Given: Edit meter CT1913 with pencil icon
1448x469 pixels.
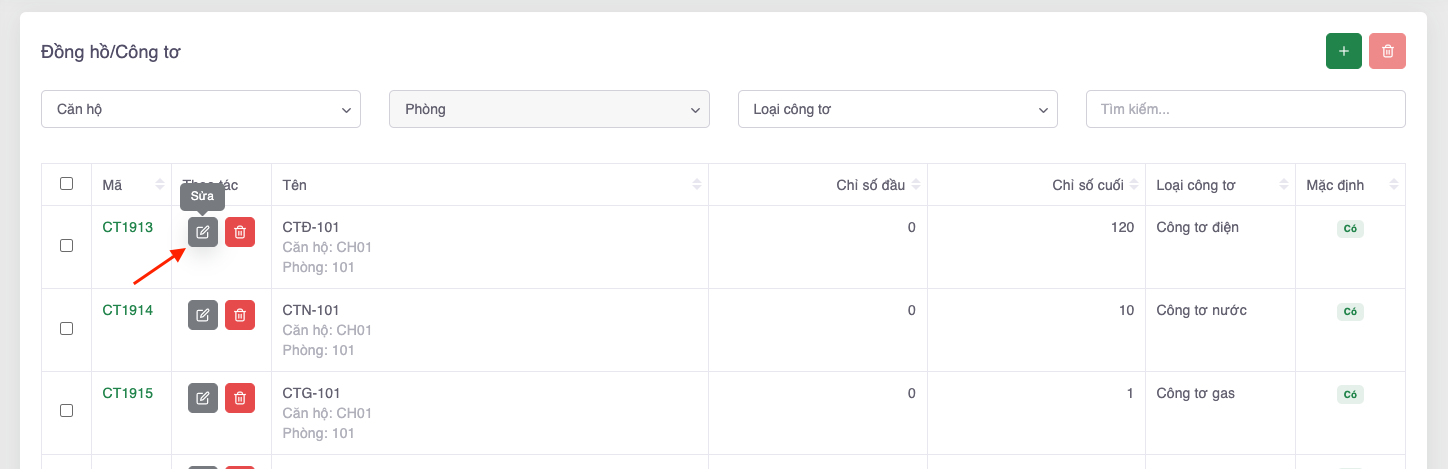Looking at the screenshot, I should (x=203, y=232).
